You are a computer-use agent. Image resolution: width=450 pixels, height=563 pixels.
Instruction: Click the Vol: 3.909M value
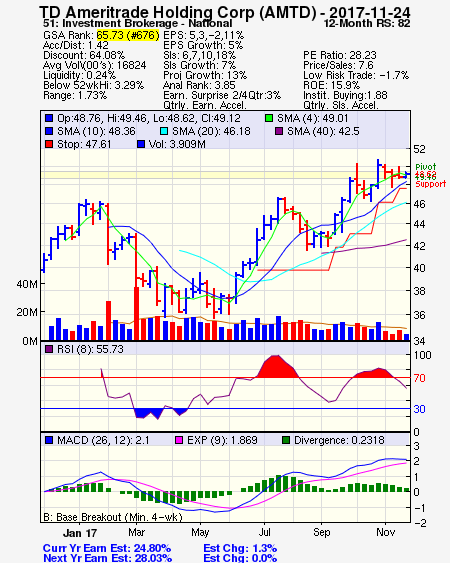(x=177, y=144)
